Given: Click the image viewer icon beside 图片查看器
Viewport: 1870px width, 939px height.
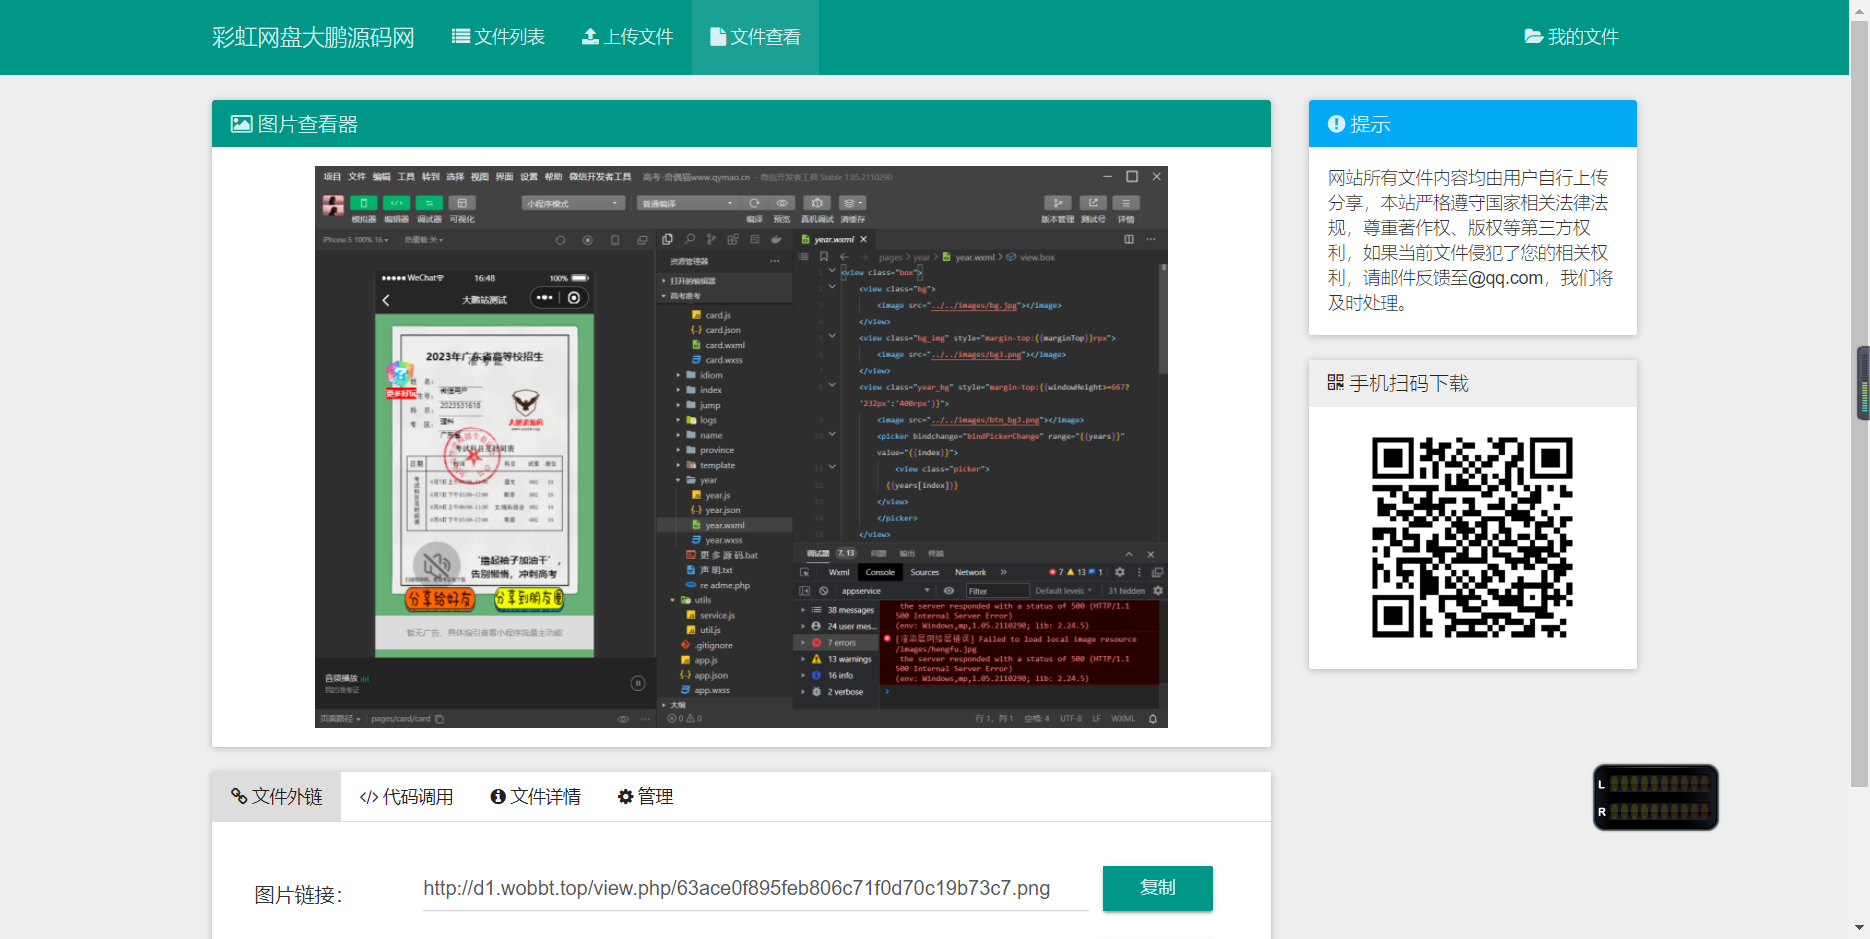Looking at the screenshot, I should coord(240,123).
